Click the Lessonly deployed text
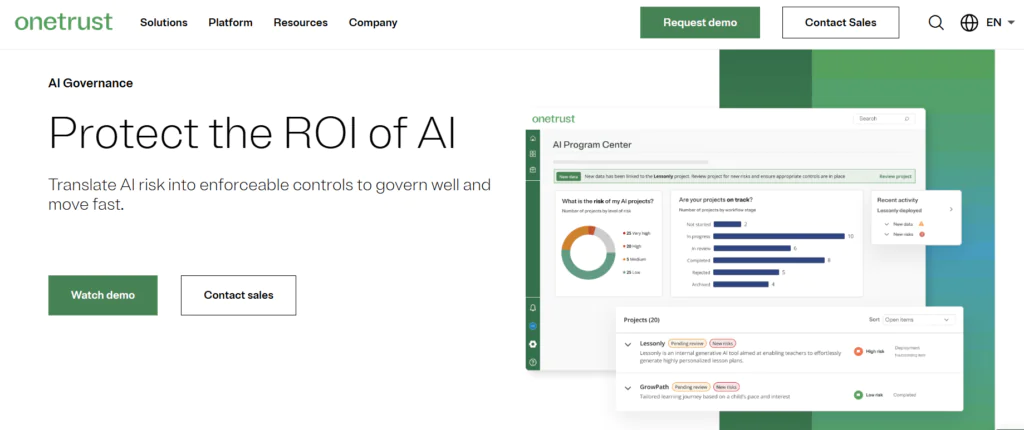The width and height of the screenshot is (1024, 430). pos(899,211)
